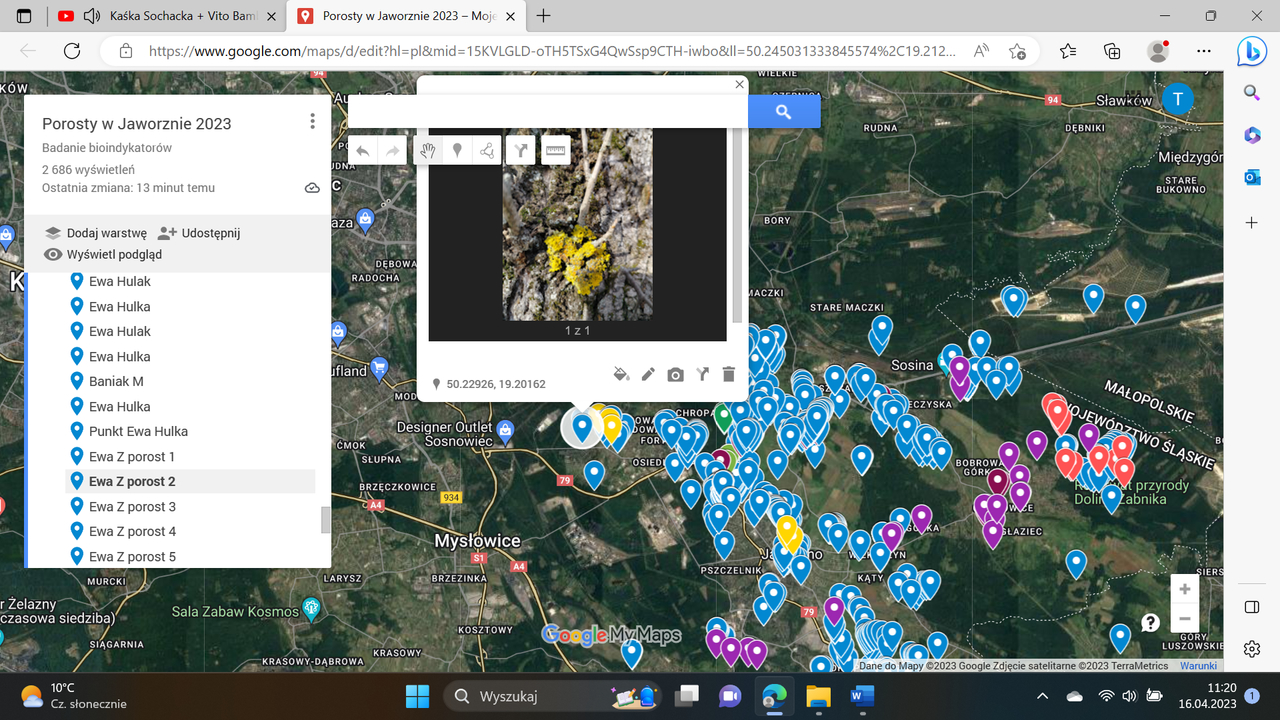Click the pencil edit icon in popup
This screenshot has height=720, width=1280.
click(x=648, y=374)
